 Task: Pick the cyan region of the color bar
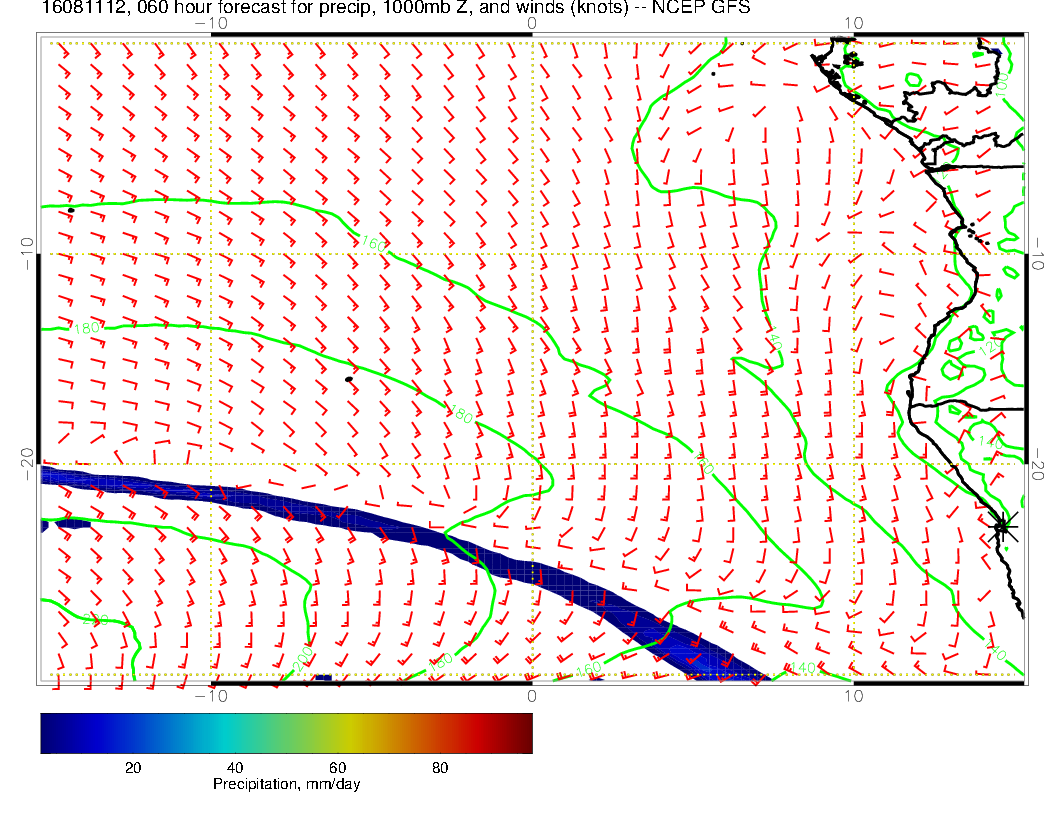(x=210, y=732)
